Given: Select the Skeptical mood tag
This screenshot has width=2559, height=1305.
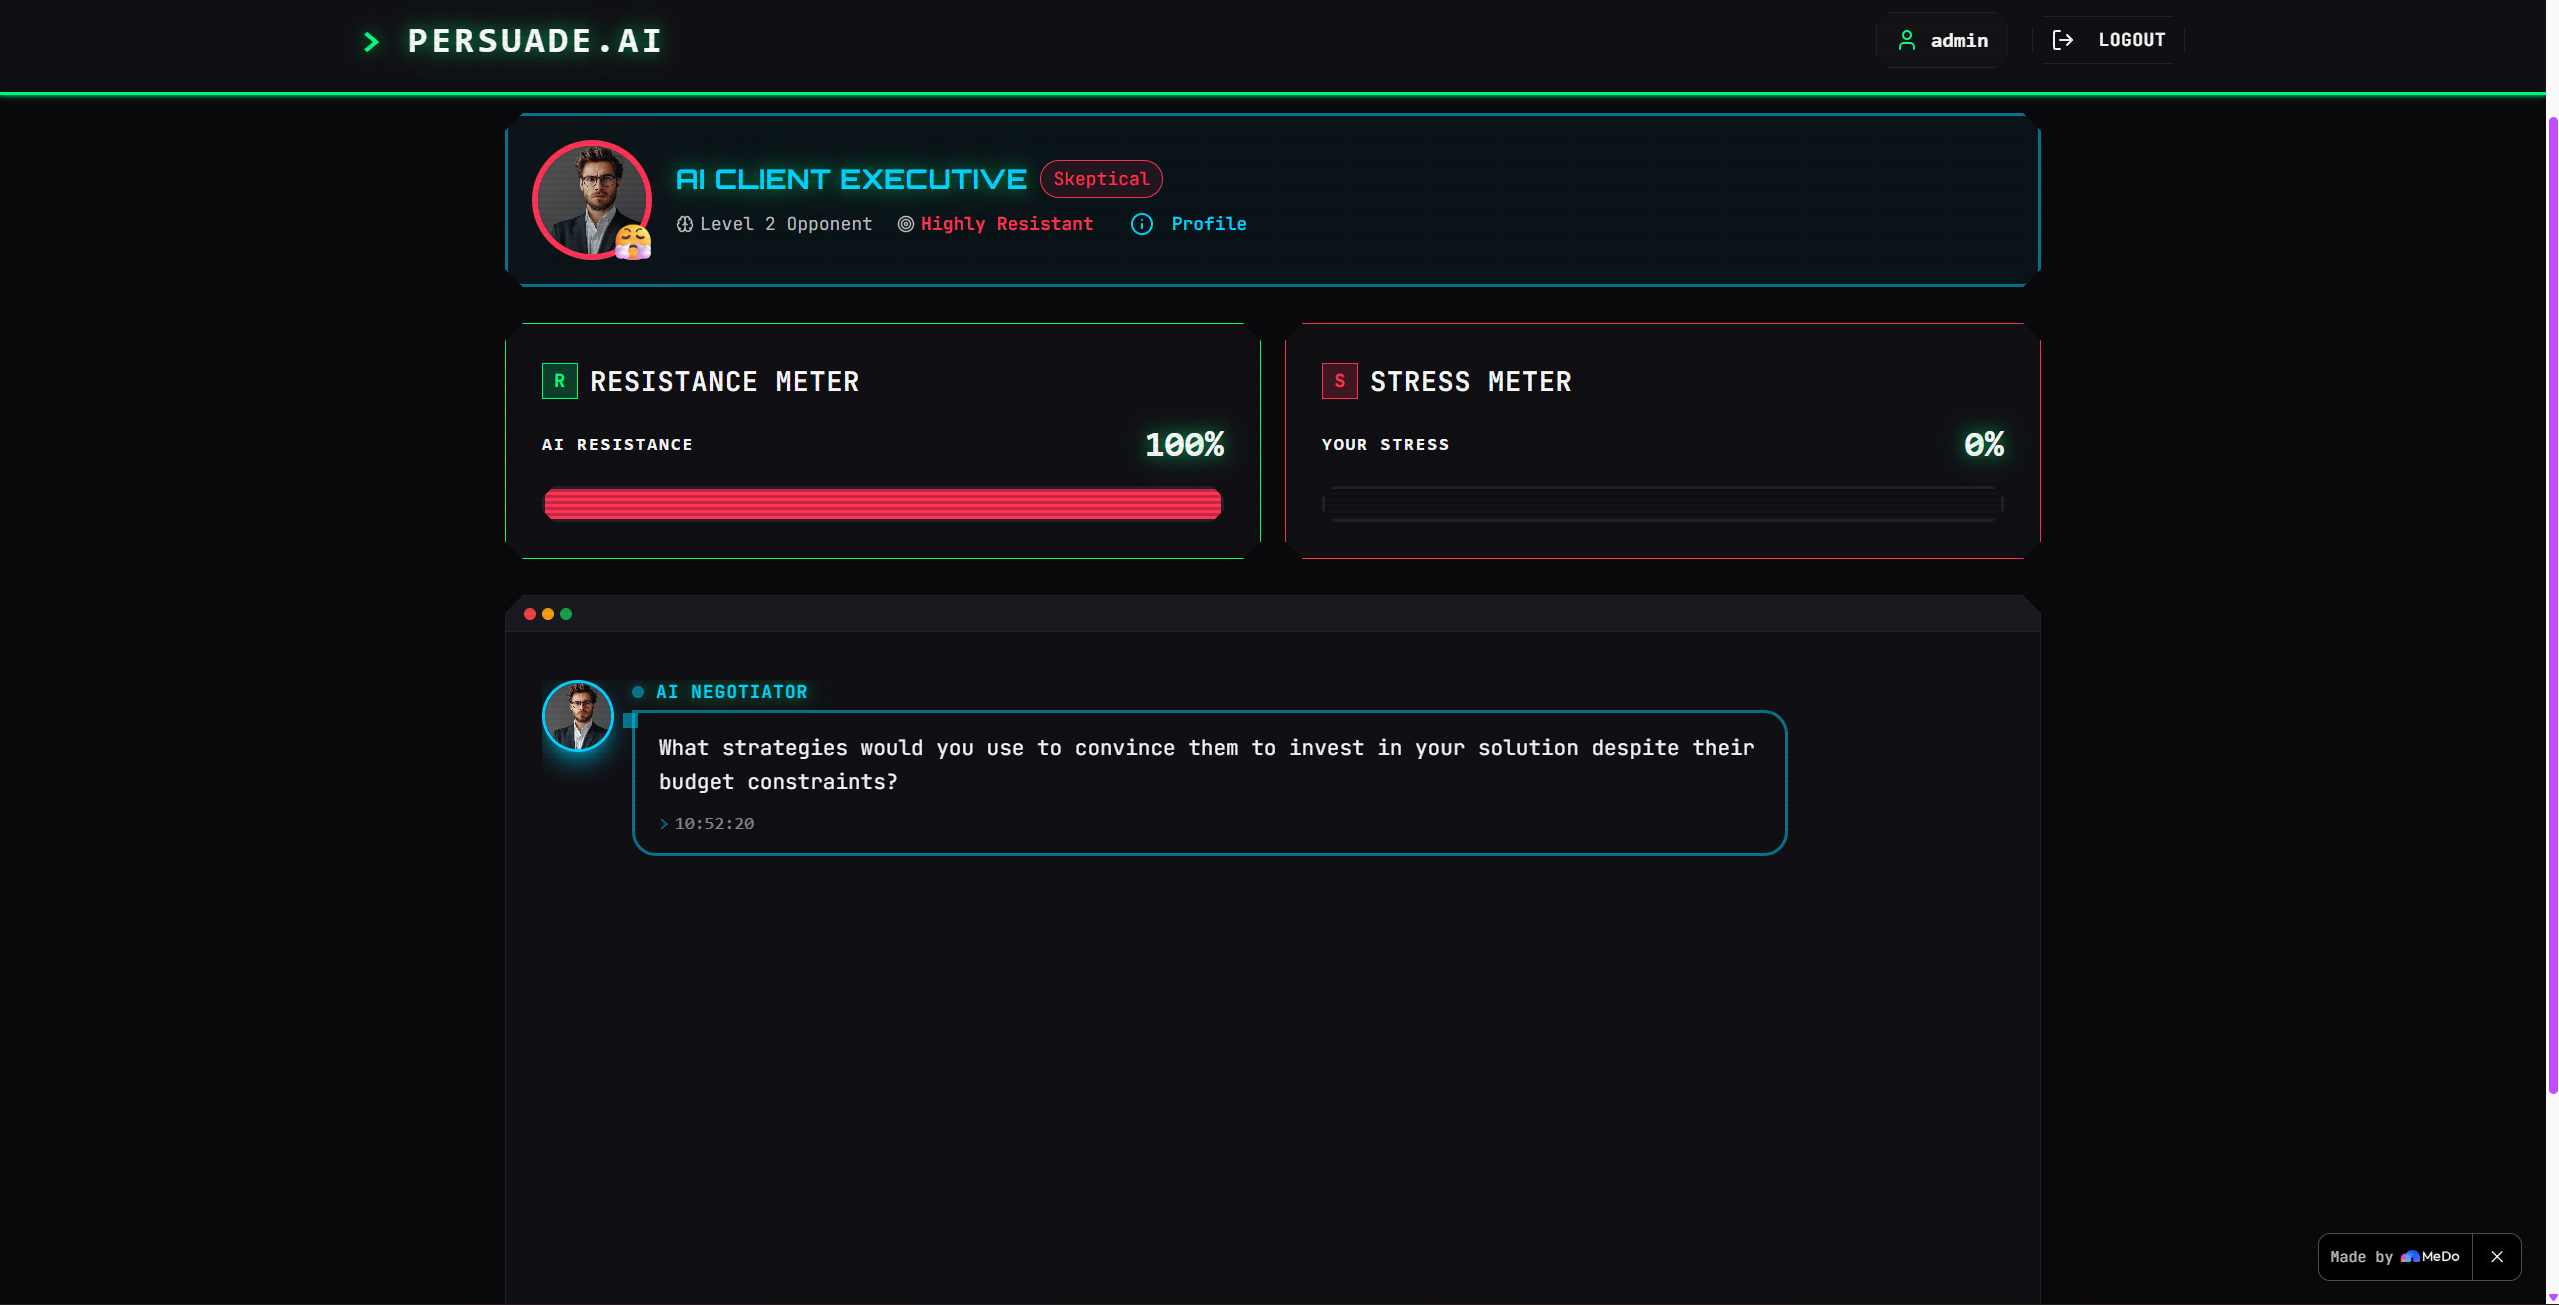Looking at the screenshot, I should coord(1101,179).
